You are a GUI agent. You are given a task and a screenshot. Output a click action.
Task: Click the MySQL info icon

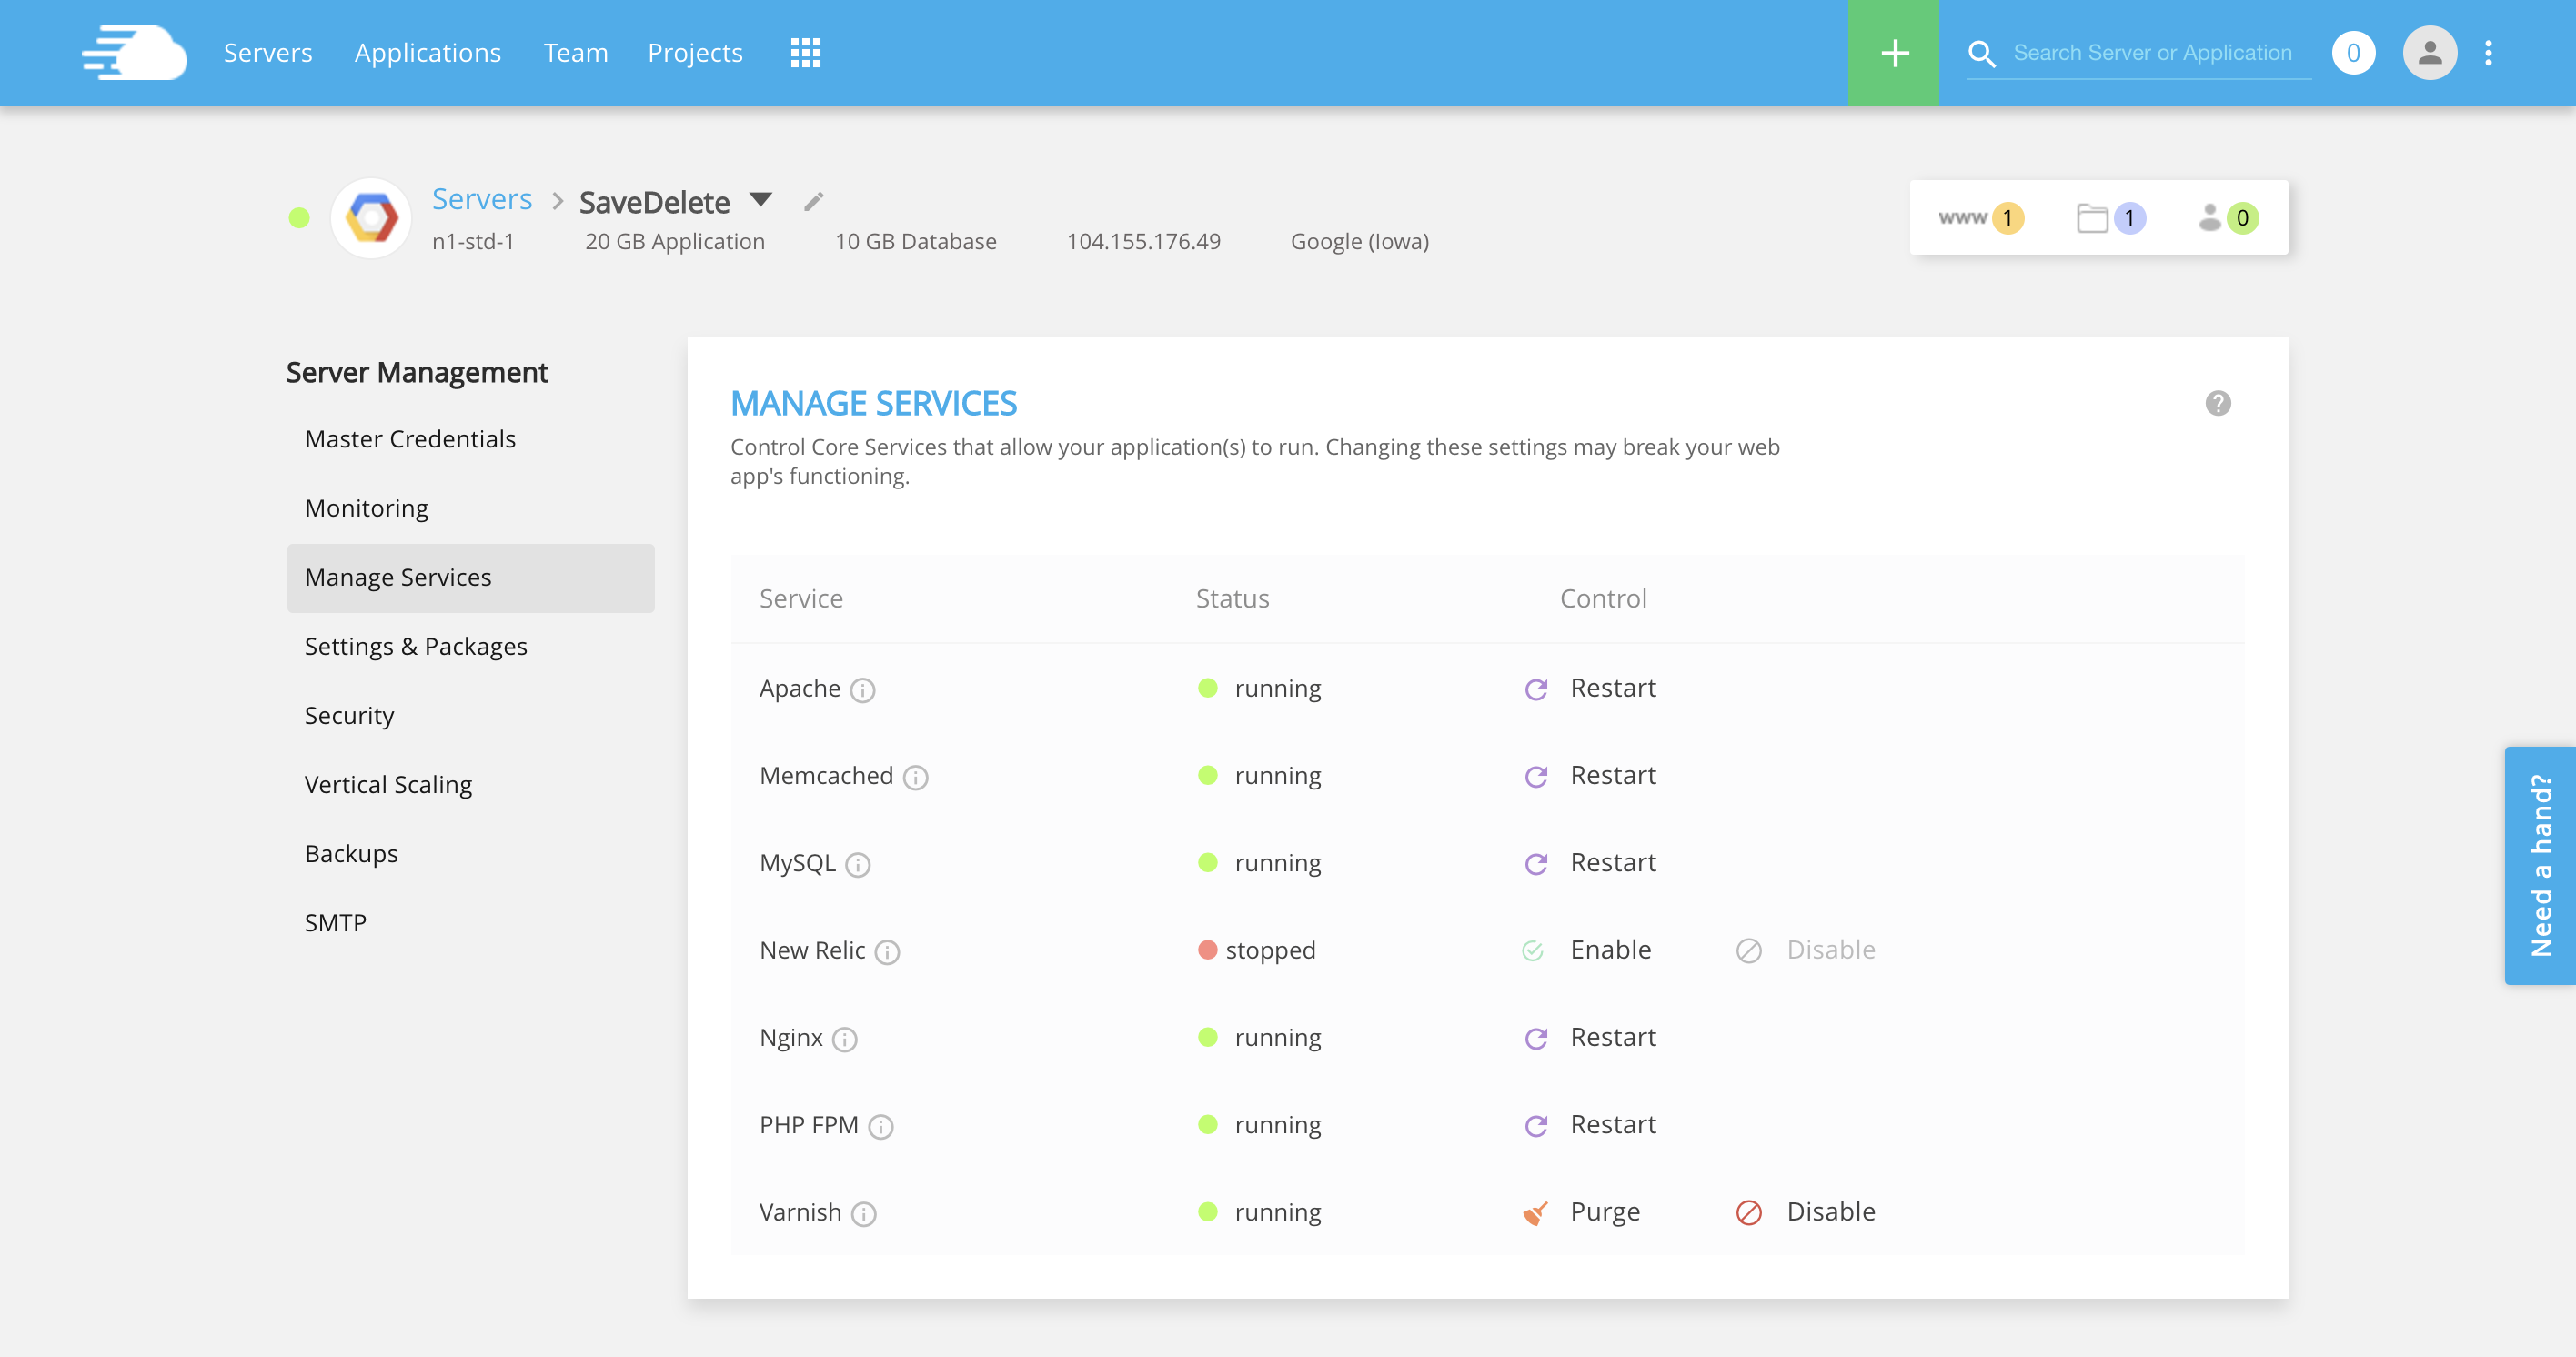[x=857, y=864]
